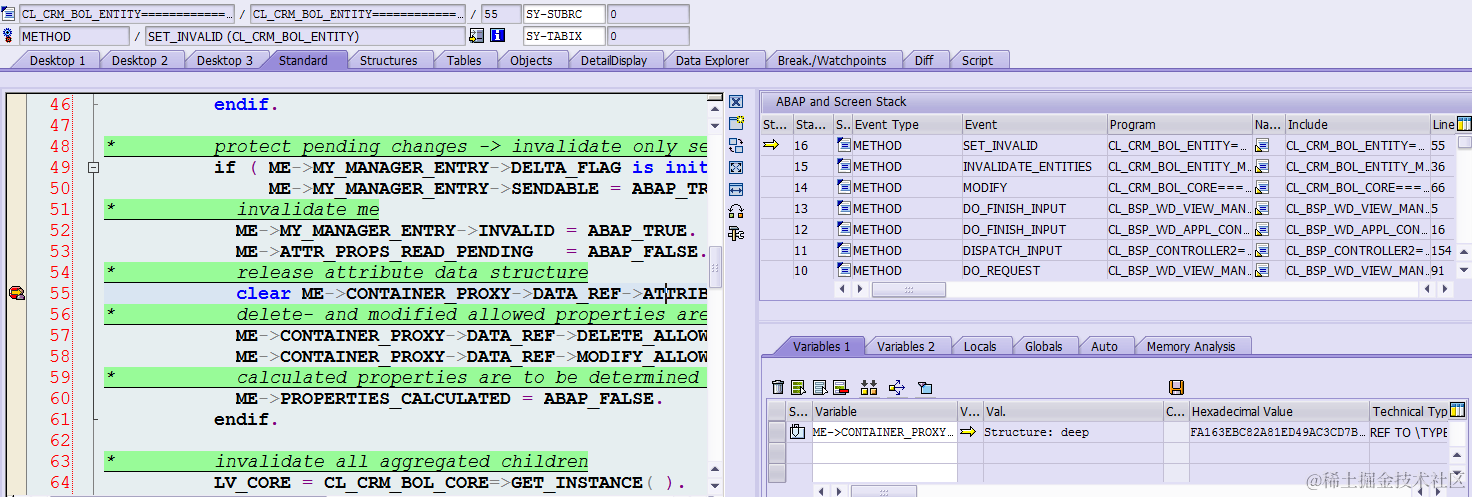Collapse the if block at line 49
Image resolution: width=1472 pixels, height=497 pixels.
point(94,168)
